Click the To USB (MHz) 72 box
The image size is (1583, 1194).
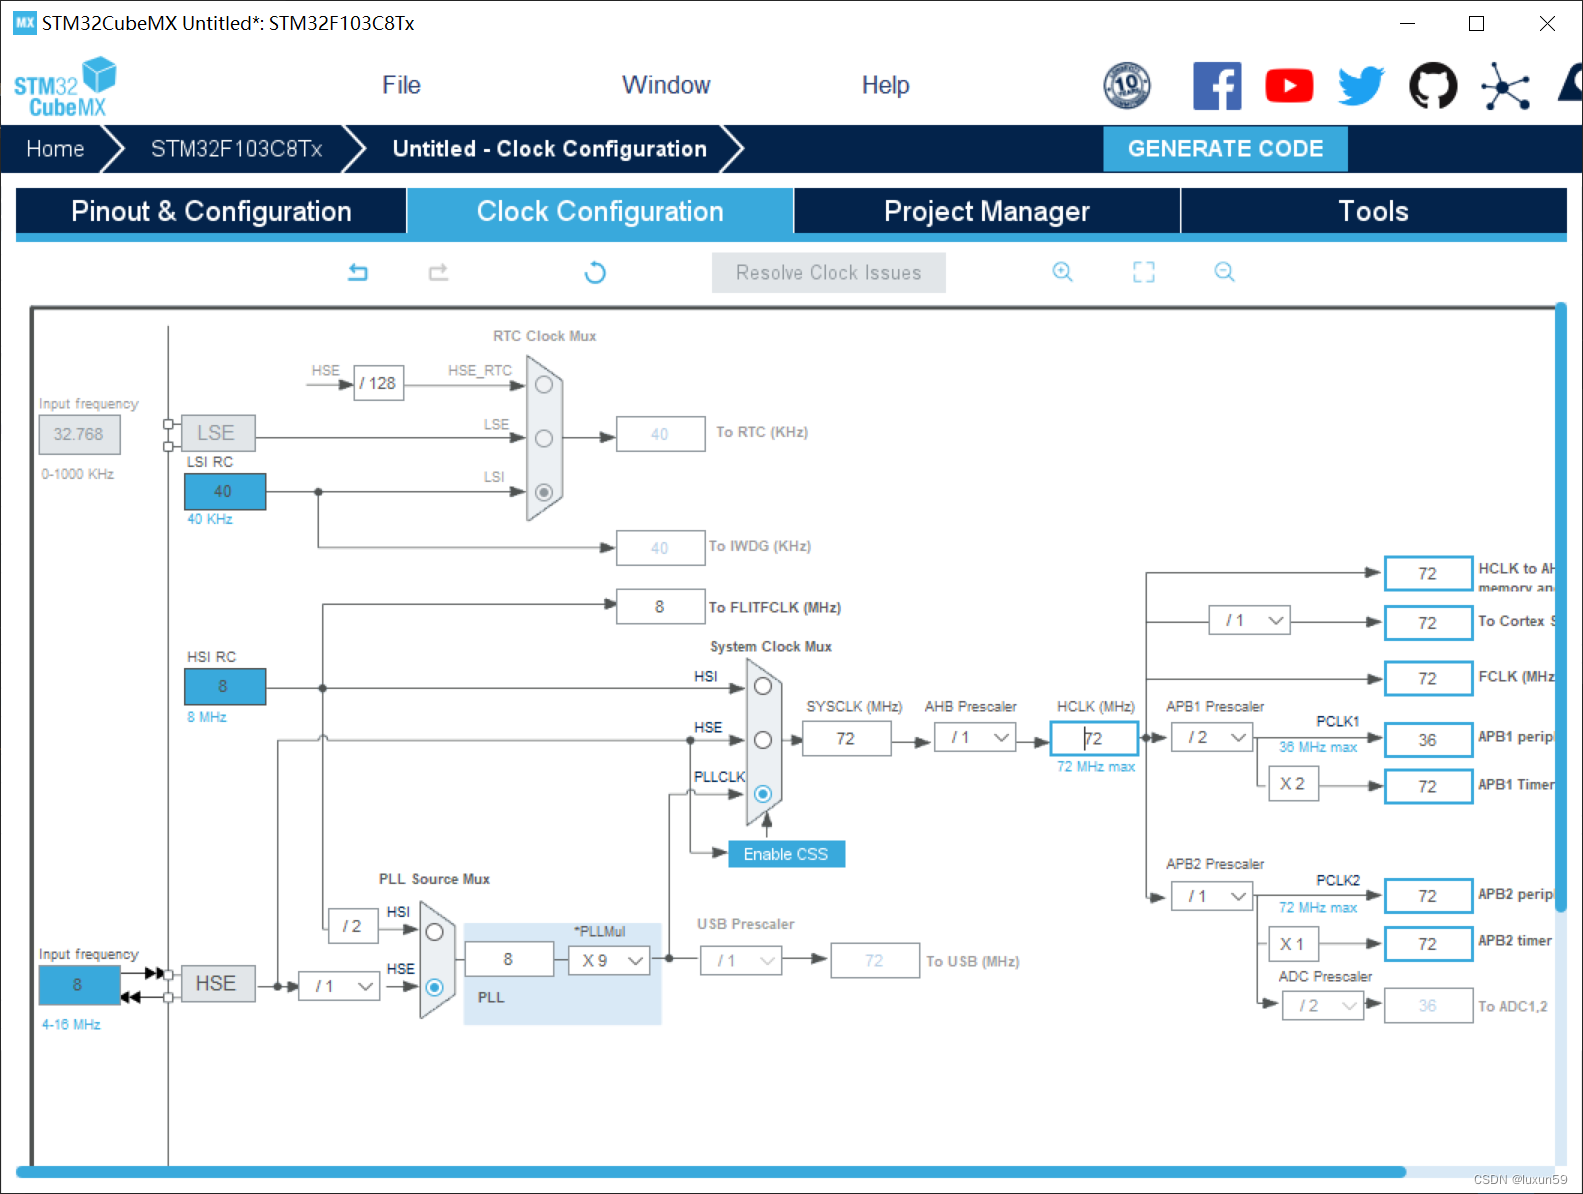tap(875, 961)
